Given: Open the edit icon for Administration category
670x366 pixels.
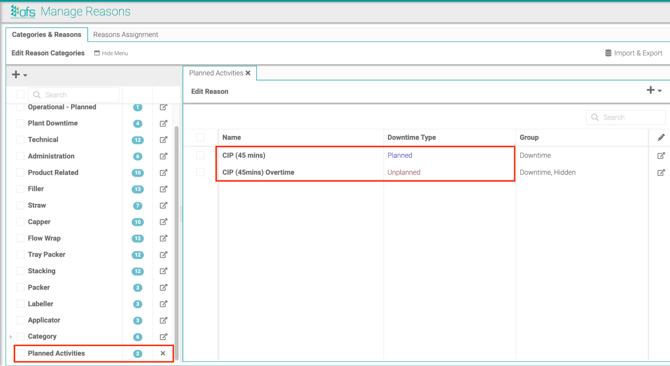Looking at the screenshot, I should (163, 156).
